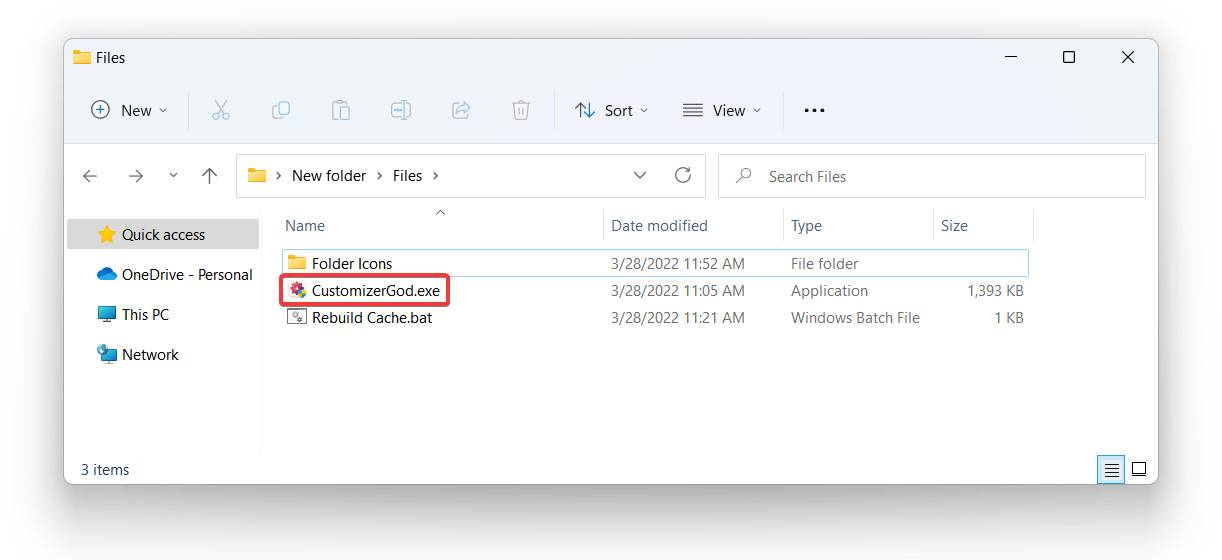Image resolution: width=1222 pixels, height=560 pixels.
Task: Switch to large thumbnails view toggle
Action: pyautogui.click(x=1139, y=469)
